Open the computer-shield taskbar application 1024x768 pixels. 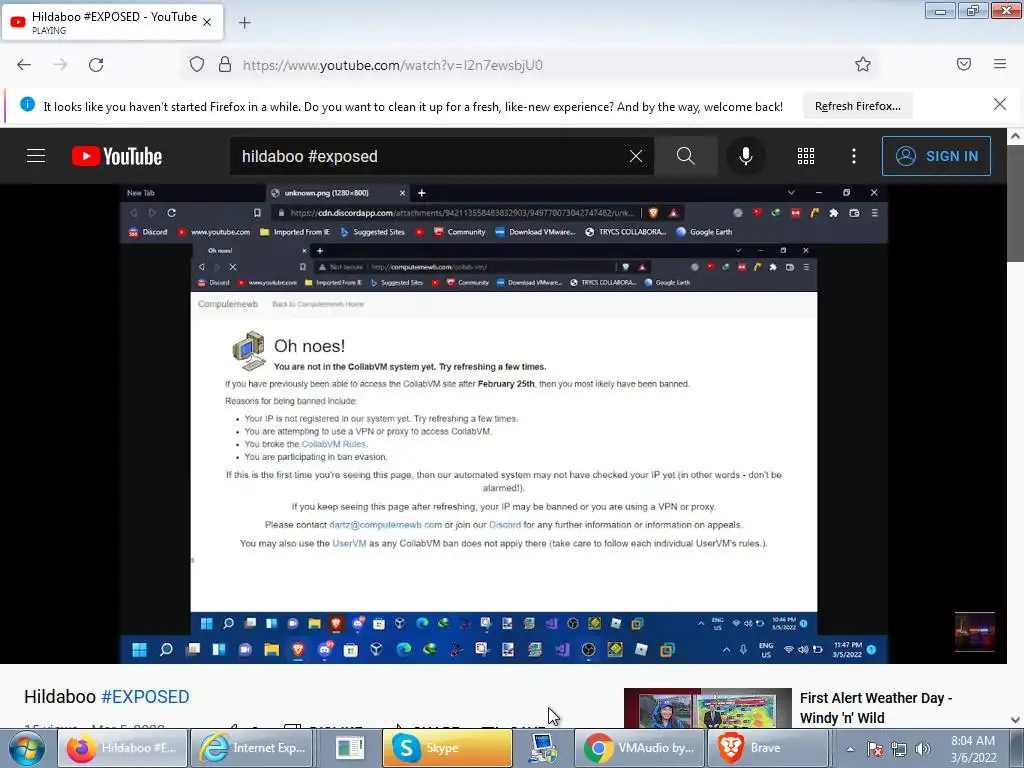click(x=543, y=748)
